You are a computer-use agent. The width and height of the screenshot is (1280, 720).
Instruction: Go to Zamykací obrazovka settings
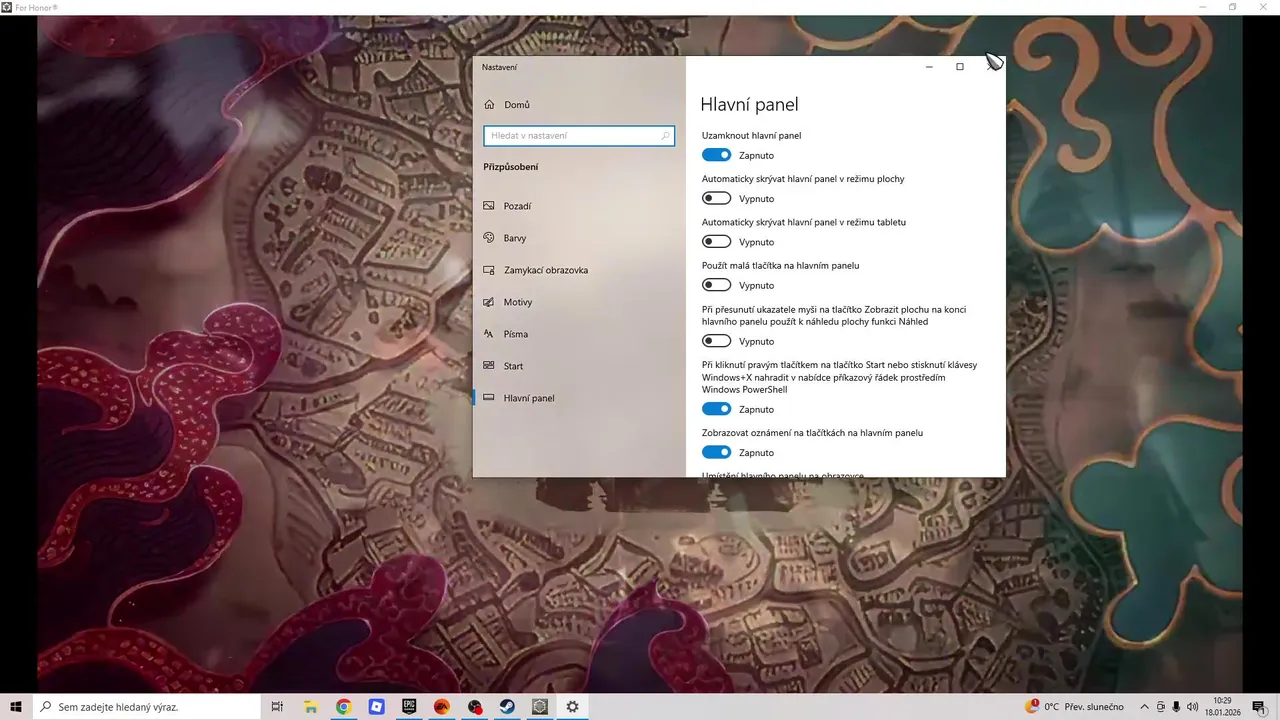pyautogui.click(x=579, y=270)
